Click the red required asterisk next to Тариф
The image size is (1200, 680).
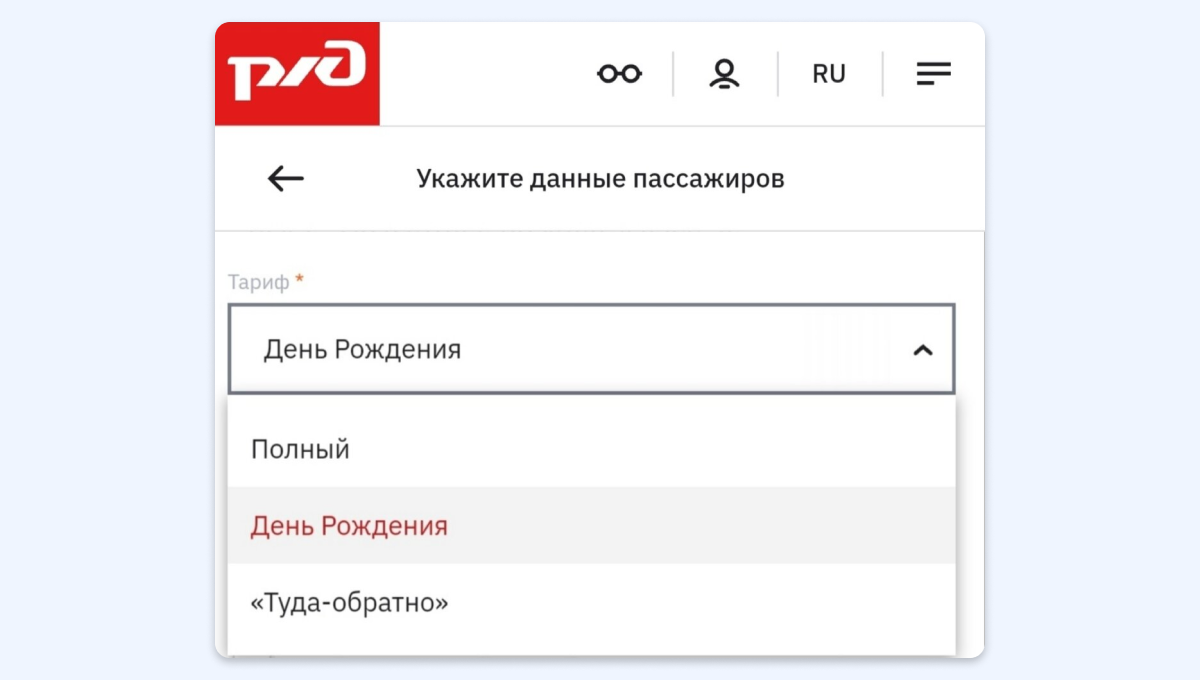coord(299,281)
